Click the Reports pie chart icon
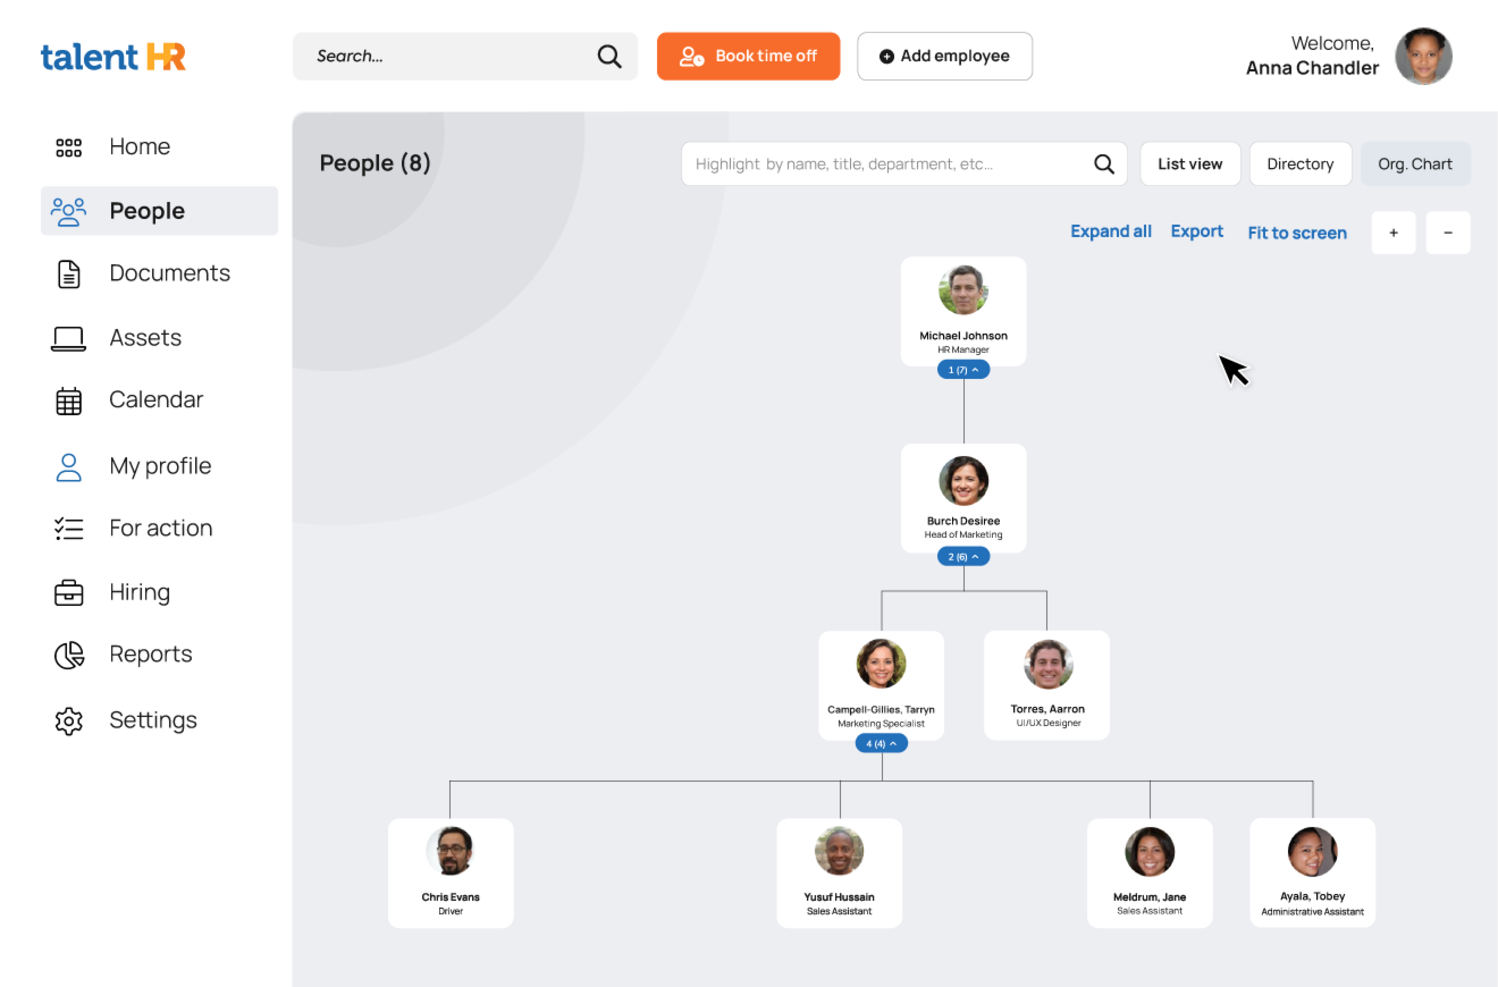1498x987 pixels. click(68, 655)
